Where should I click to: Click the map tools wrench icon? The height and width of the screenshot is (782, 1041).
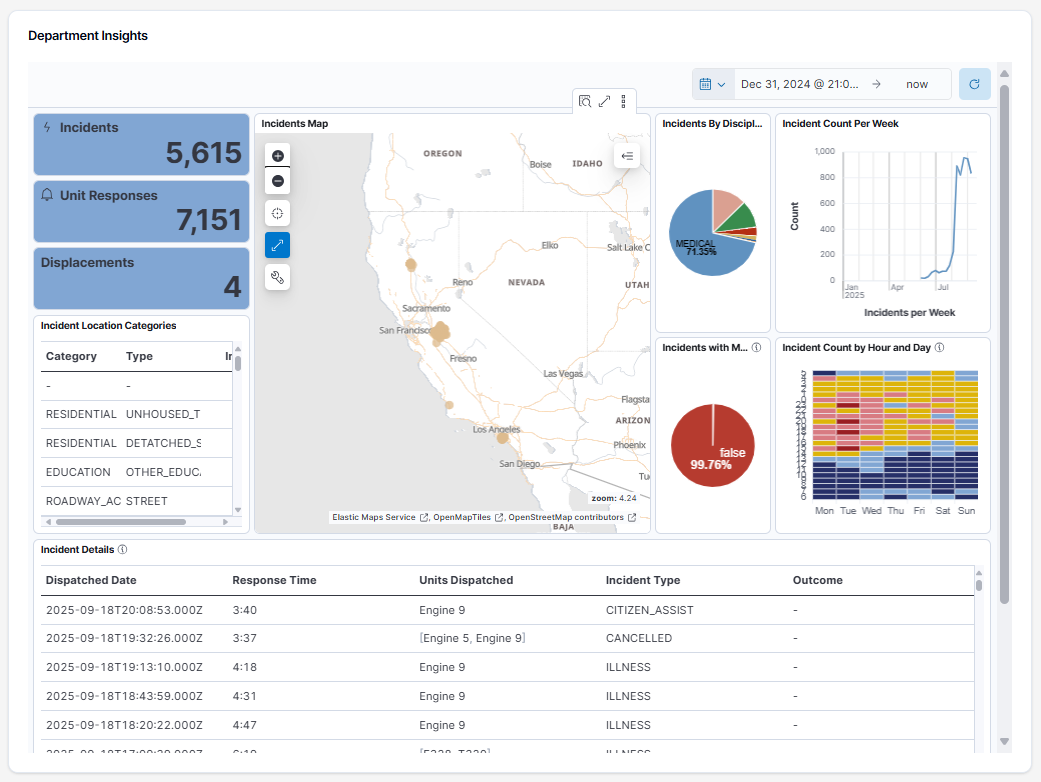point(278,277)
